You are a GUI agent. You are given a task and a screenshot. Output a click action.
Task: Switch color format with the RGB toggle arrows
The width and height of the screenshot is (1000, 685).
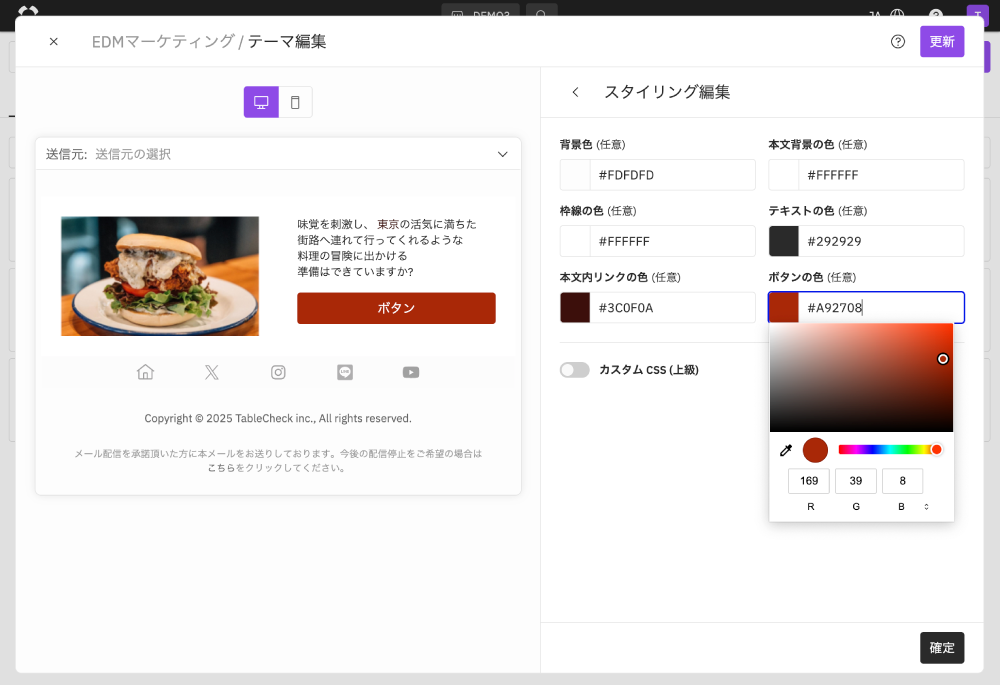click(x=927, y=506)
